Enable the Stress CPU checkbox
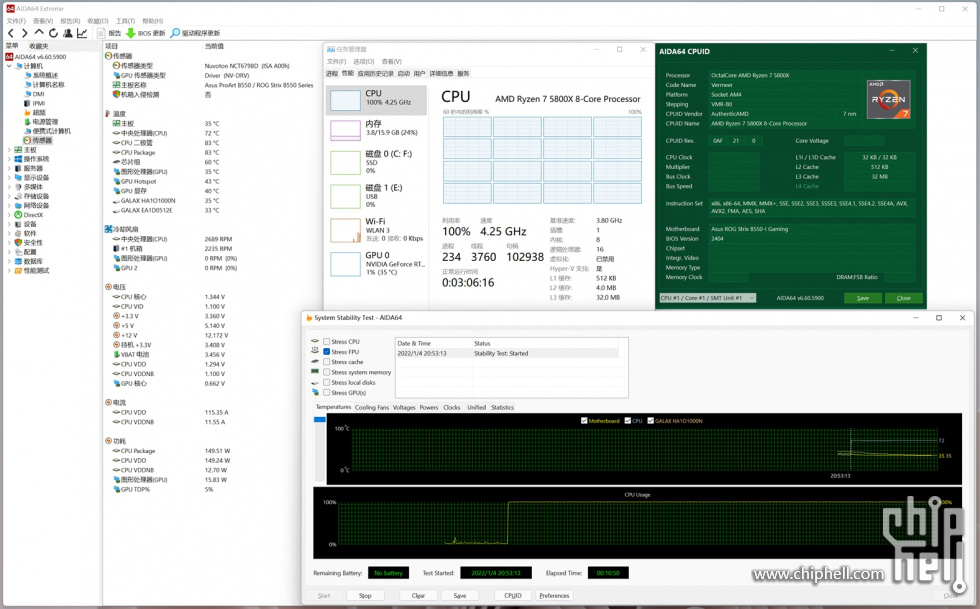 [x=326, y=341]
